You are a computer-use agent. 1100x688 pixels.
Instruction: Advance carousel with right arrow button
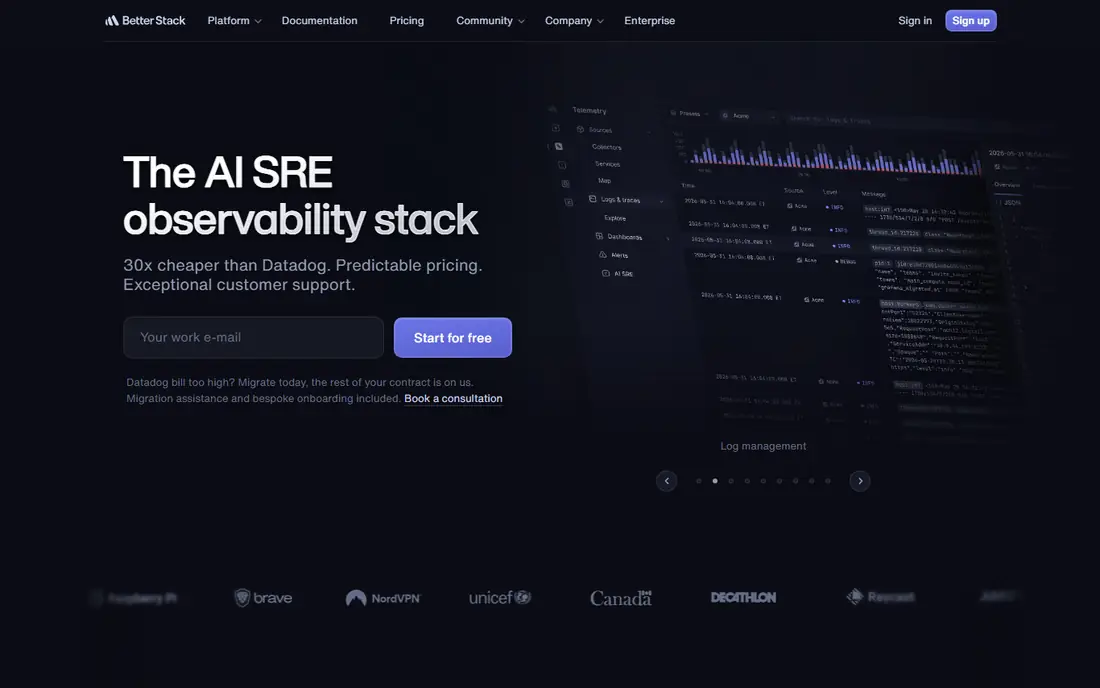coord(860,481)
